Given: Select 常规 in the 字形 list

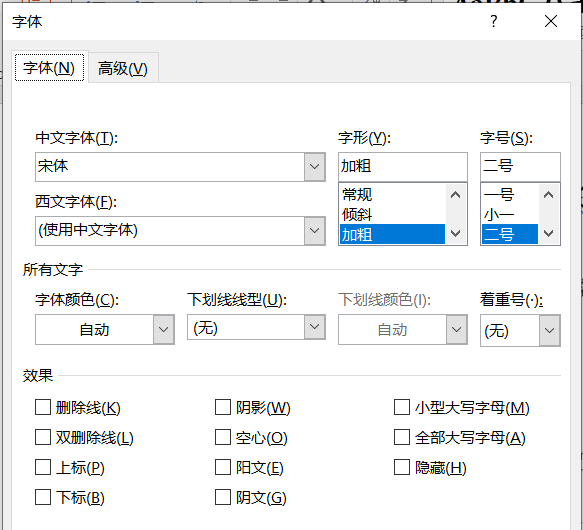Looking at the screenshot, I should pos(392,195).
